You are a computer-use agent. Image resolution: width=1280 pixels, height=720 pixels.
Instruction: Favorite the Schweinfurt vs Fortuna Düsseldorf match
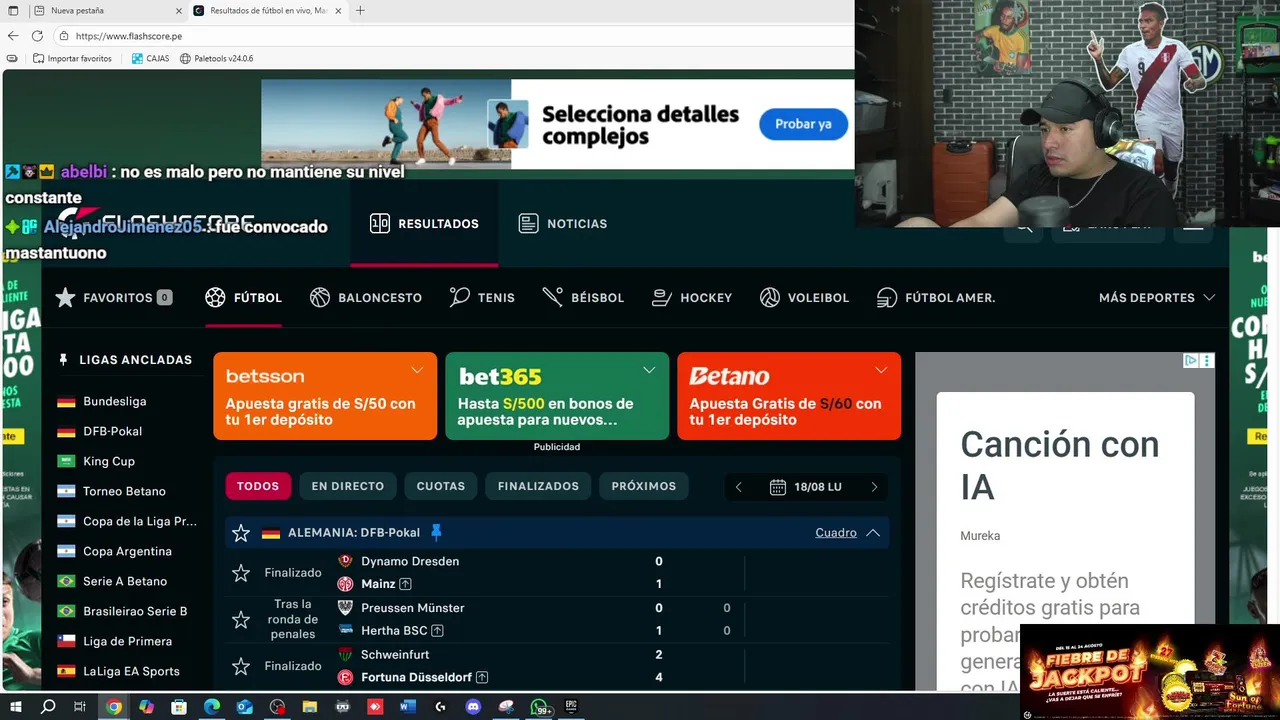coord(241,666)
